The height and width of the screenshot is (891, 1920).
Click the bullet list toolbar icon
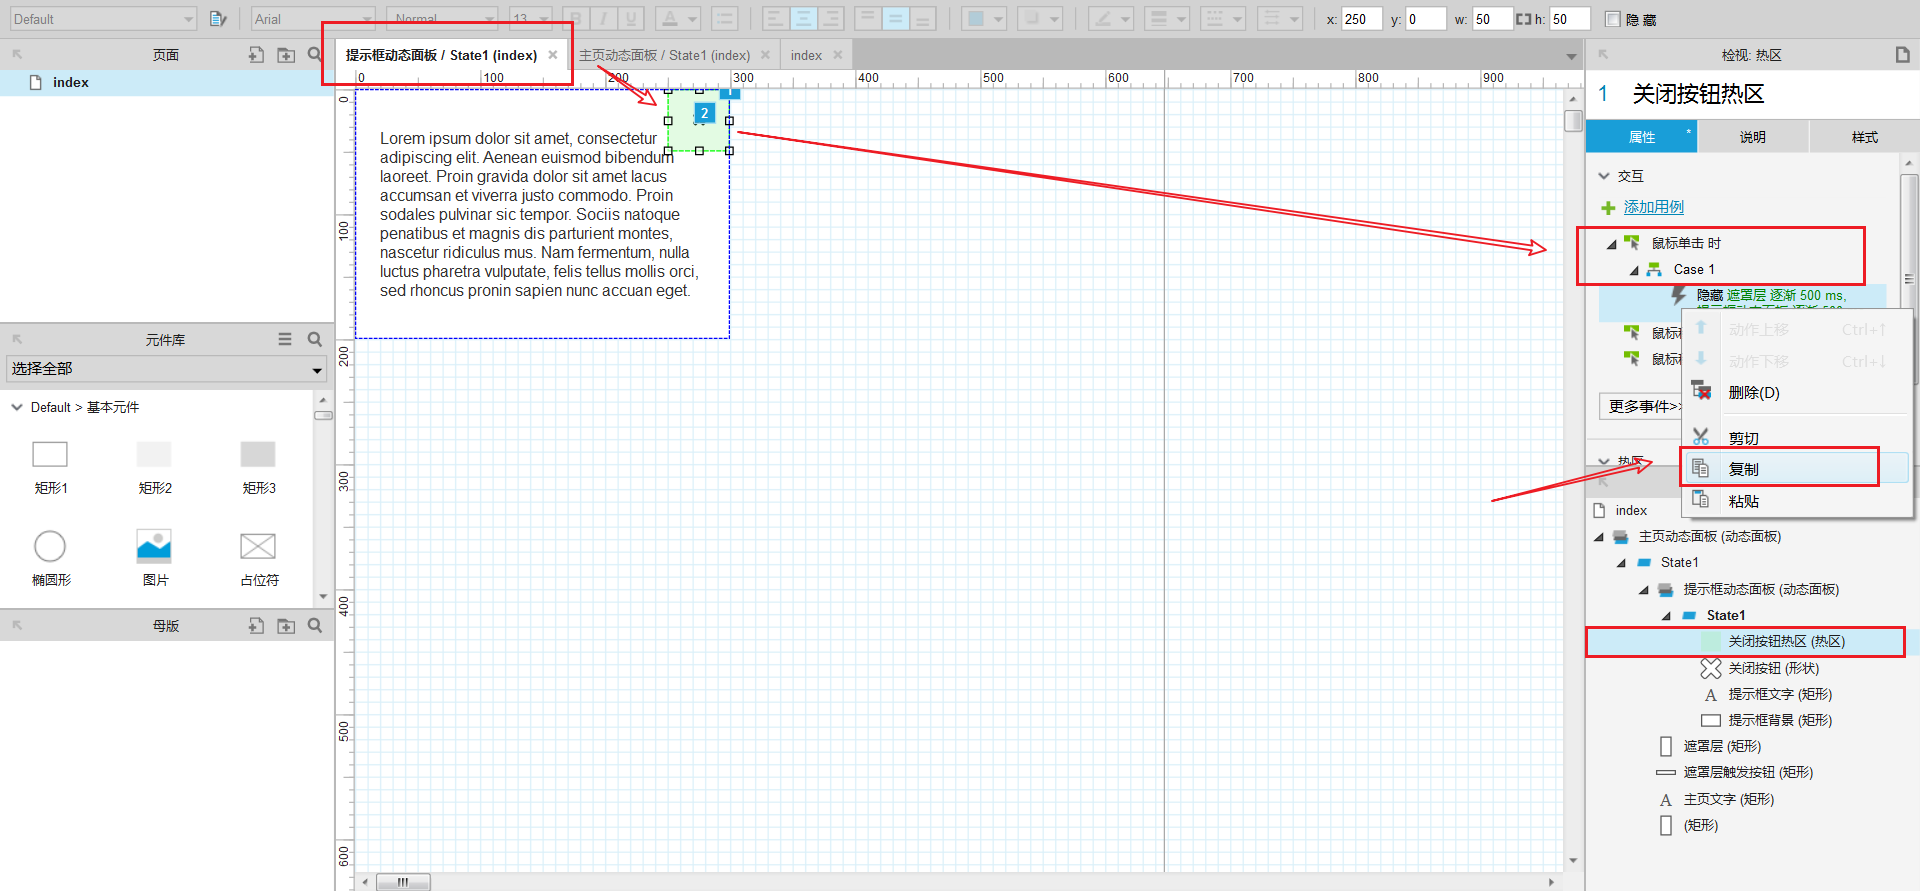[x=725, y=18]
